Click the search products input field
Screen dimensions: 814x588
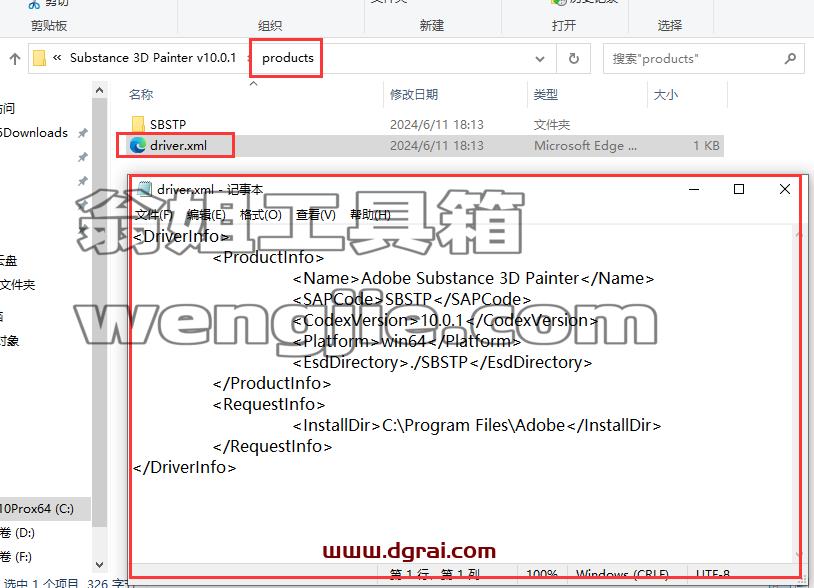(x=696, y=59)
